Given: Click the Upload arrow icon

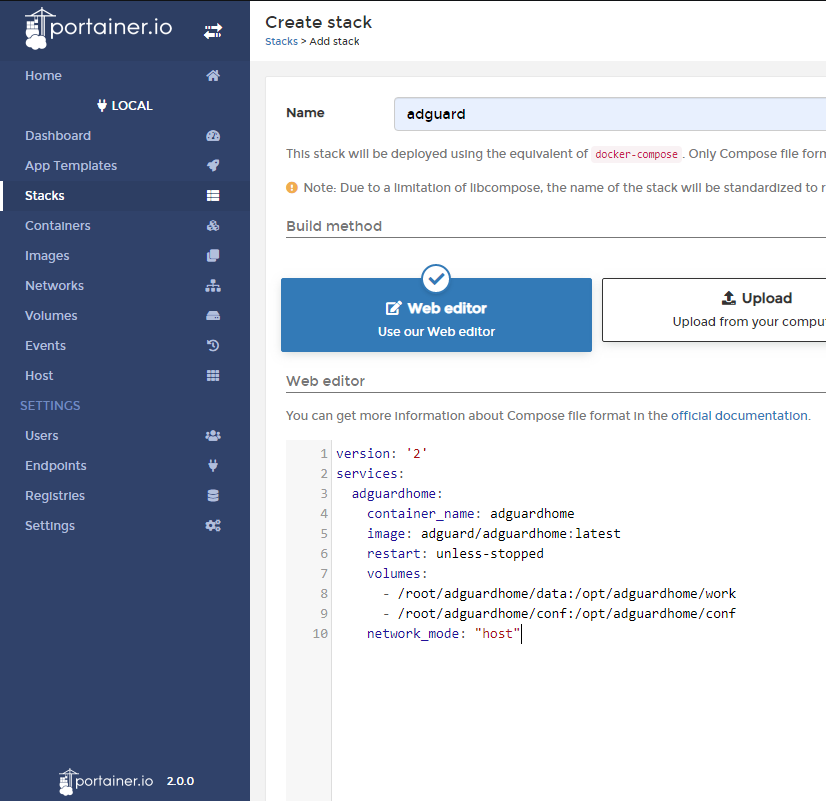Looking at the screenshot, I should (x=729, y=298).
